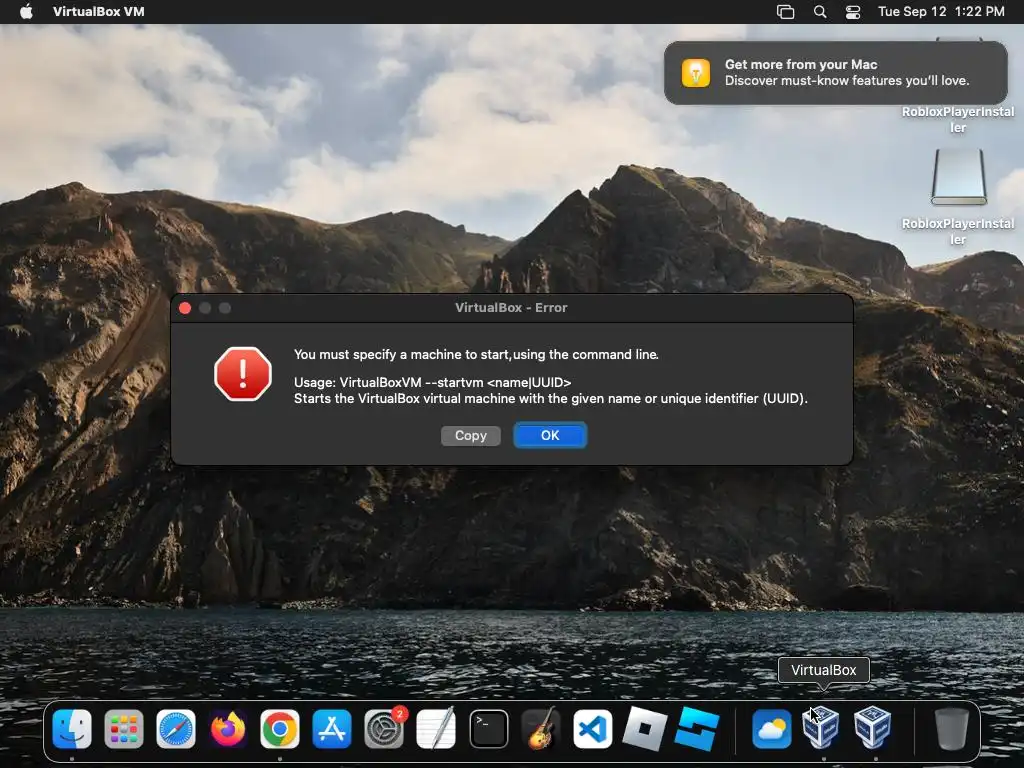Image resolution: width=1024 pixels, height=768 pixels.
Task: Open System Settings with badge in Dock
Action: pos(384,729)
